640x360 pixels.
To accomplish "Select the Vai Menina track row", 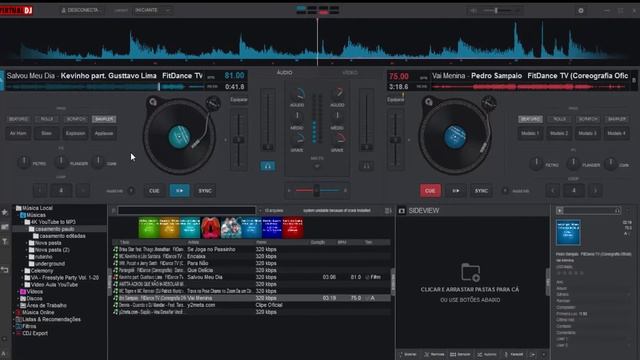I will [x=251, y=298].
